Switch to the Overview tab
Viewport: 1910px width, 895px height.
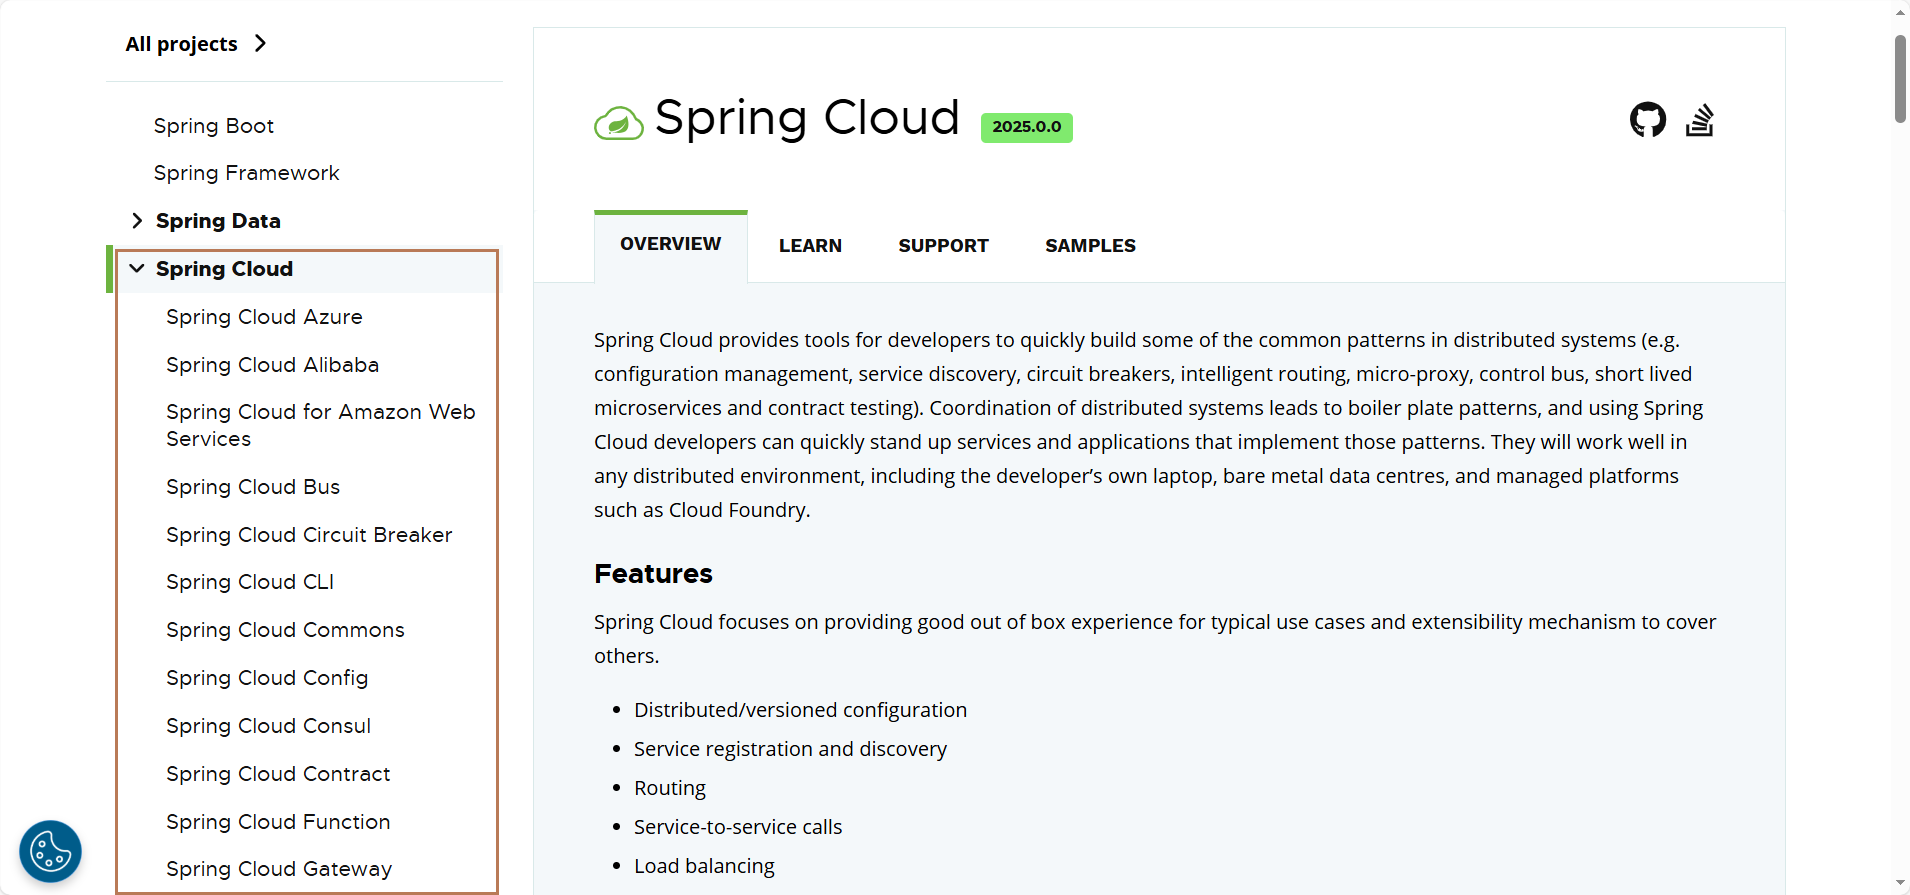[x=670, y=245]
